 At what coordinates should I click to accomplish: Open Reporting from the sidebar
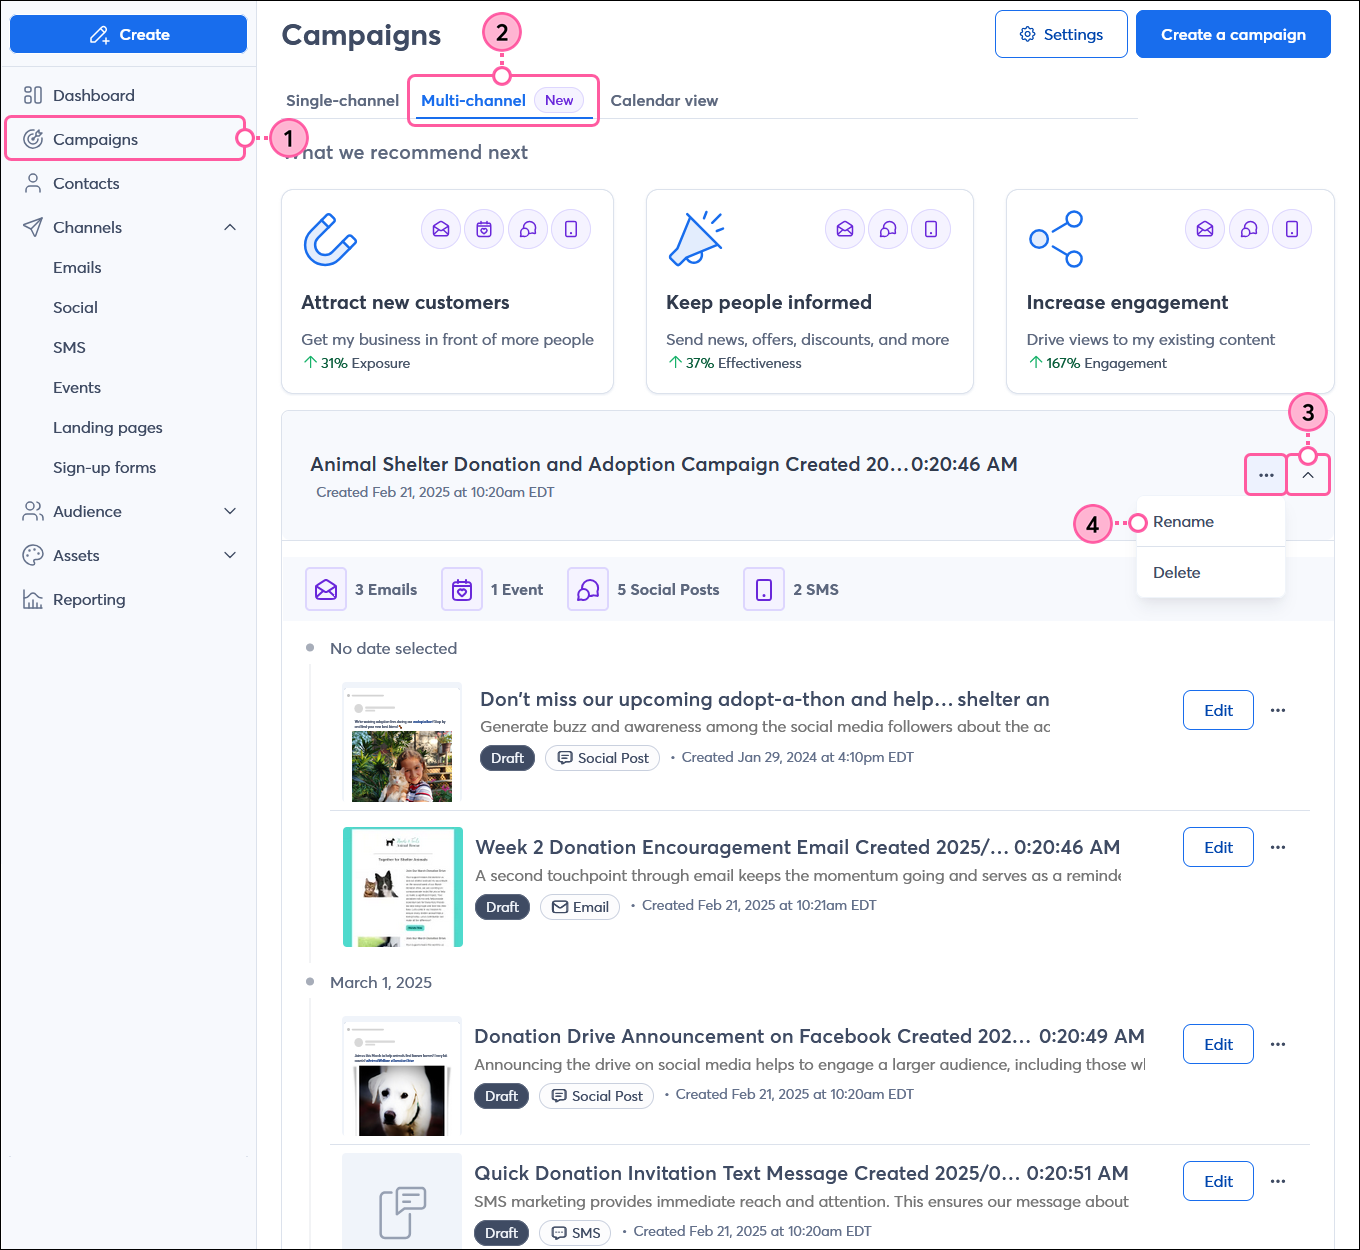(x=89, y=599)
